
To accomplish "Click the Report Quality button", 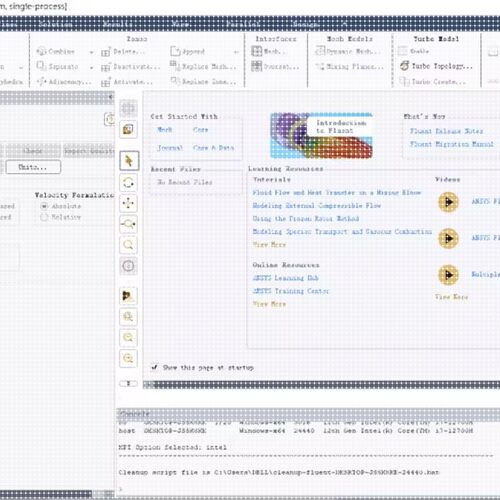I will pos(89,151).
